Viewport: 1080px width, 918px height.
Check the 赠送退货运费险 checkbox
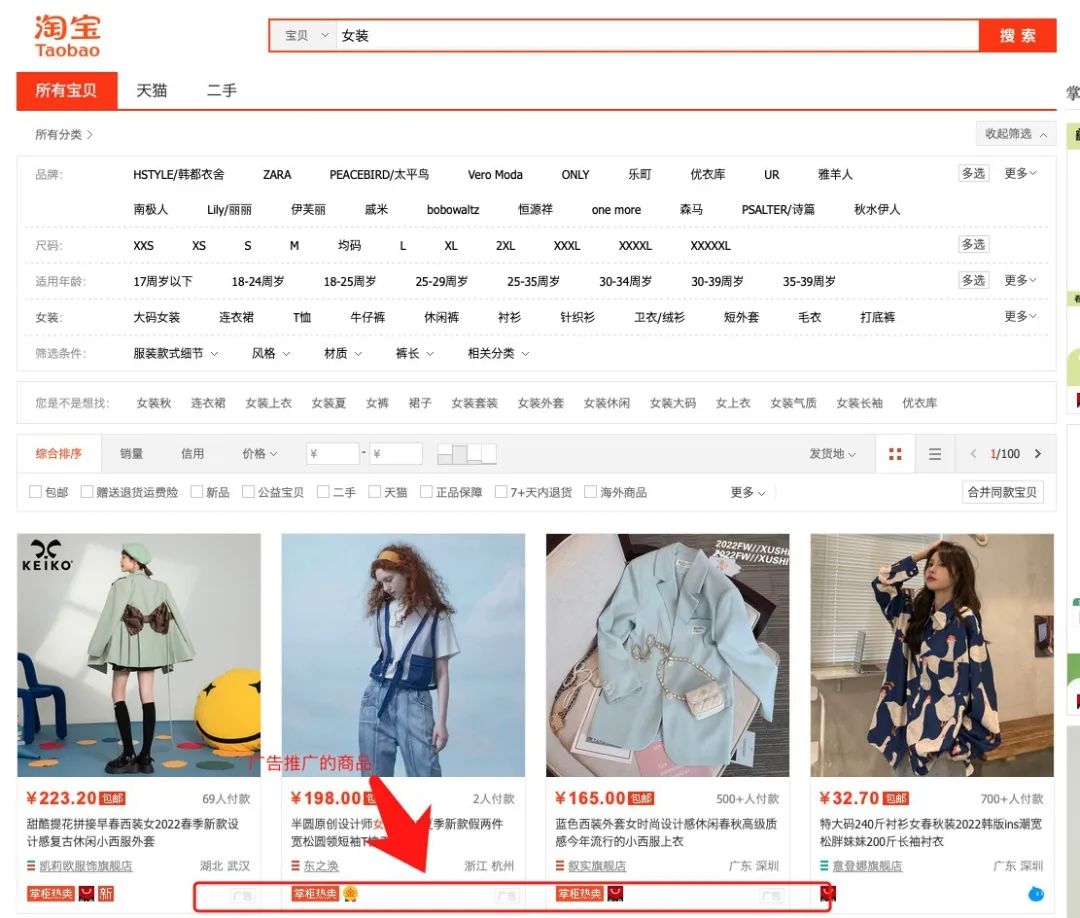click(87, 492)
